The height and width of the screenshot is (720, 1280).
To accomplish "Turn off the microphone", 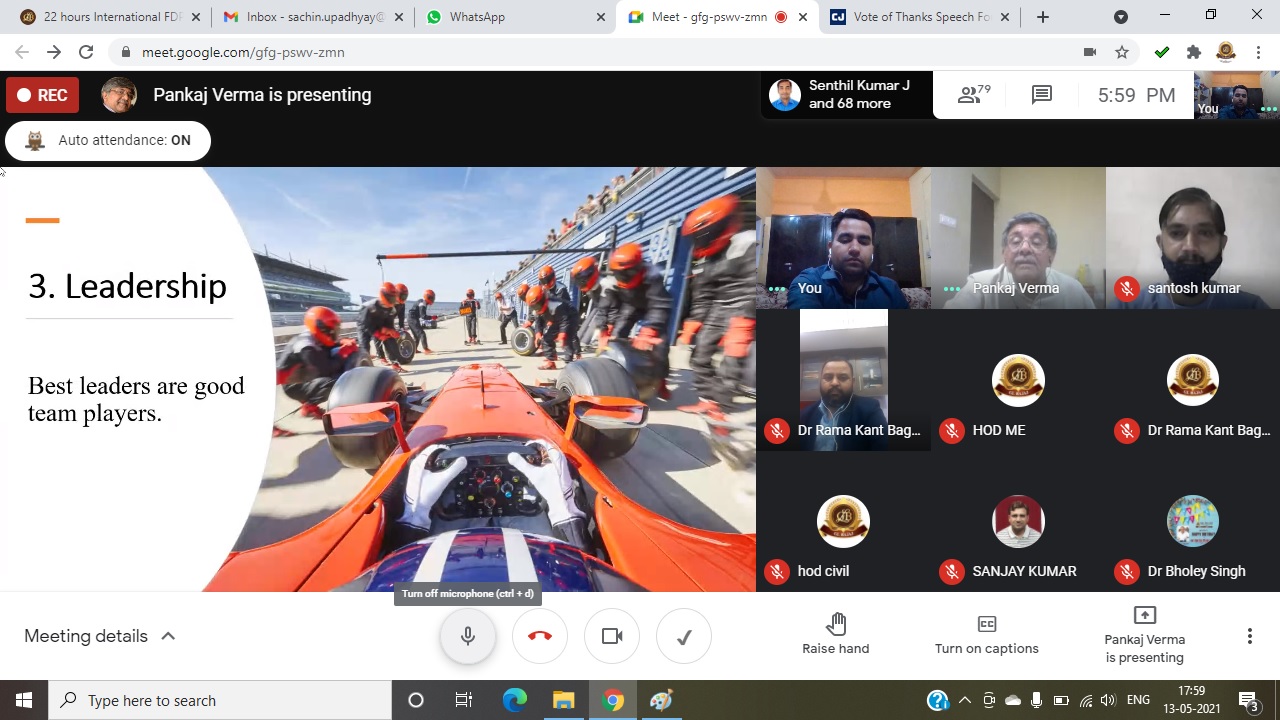I will (x=468, y=636).
